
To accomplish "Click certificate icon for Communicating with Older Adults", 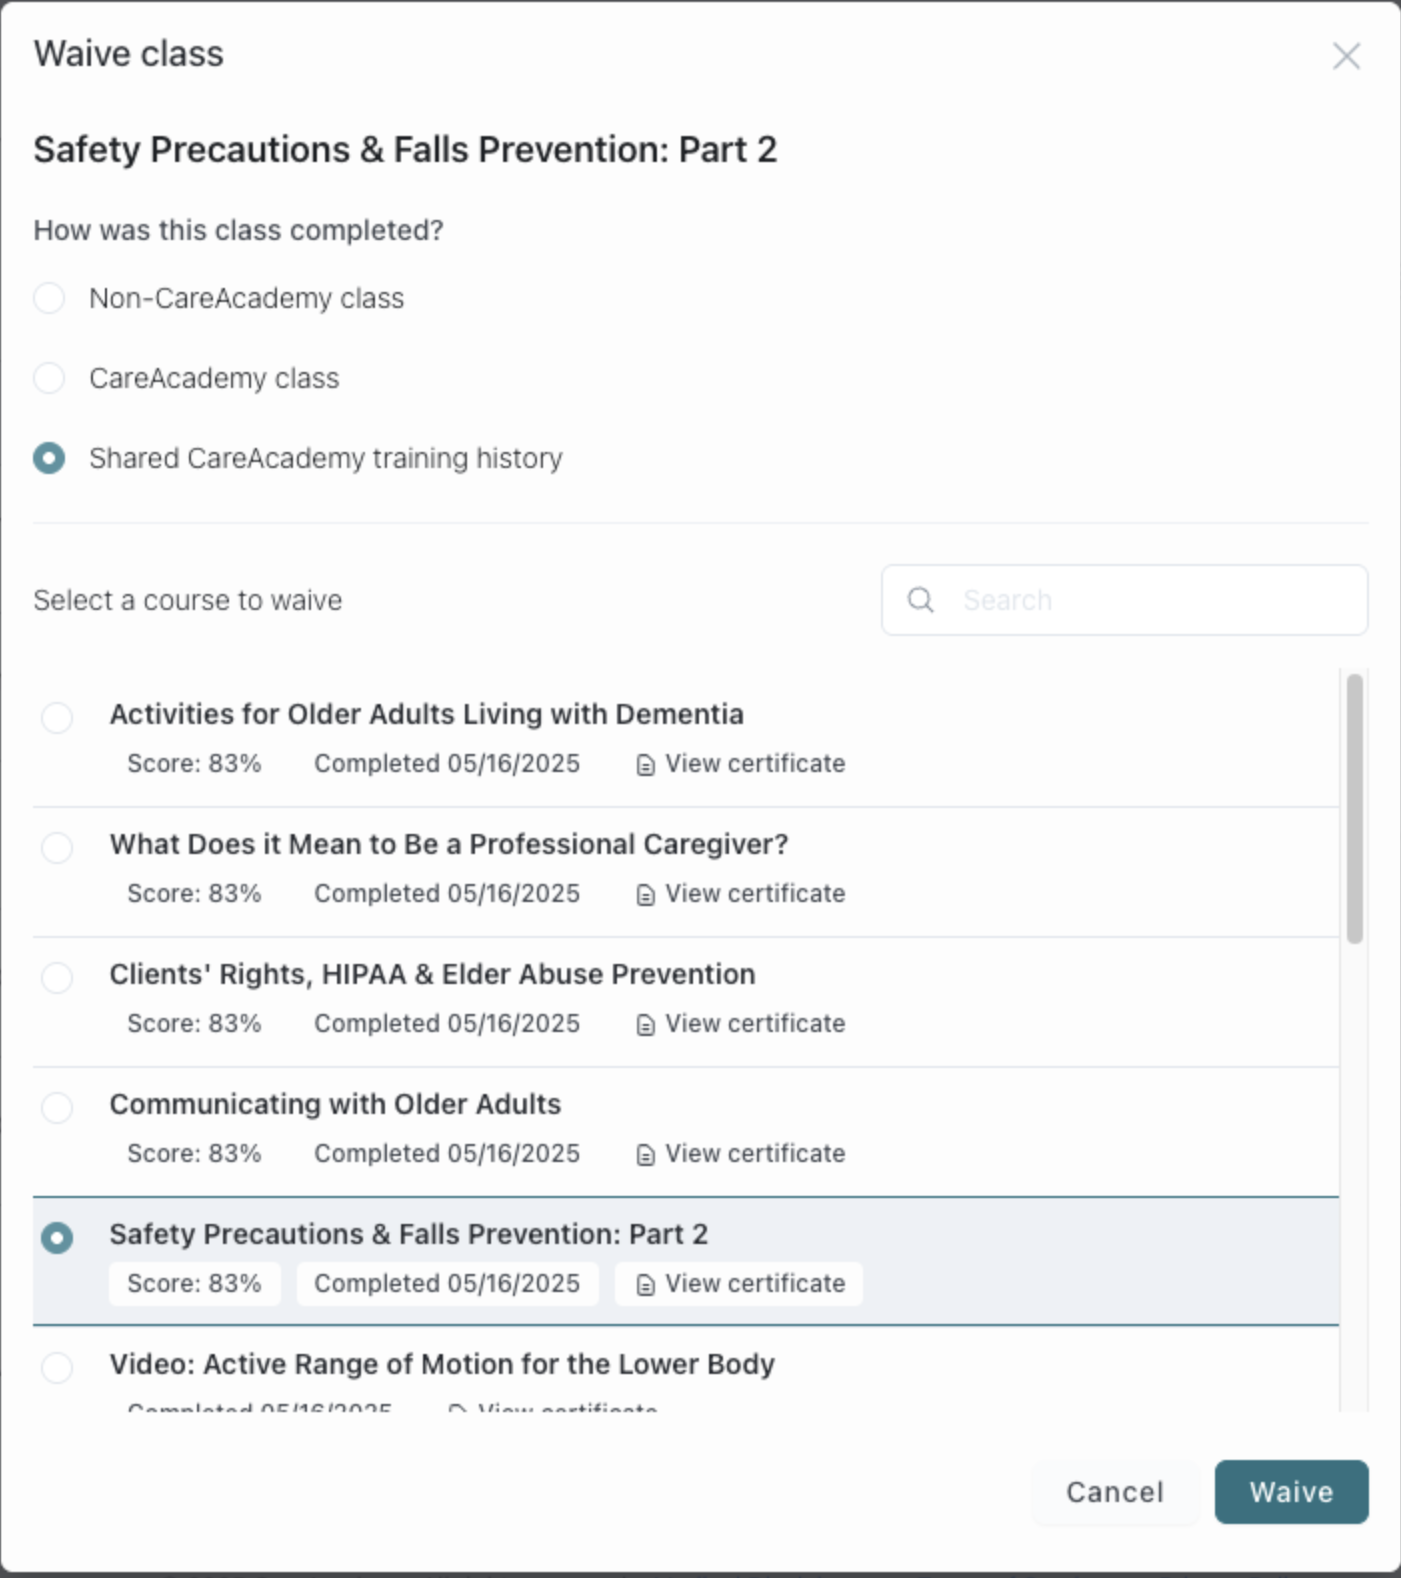I will (646, 1155).
